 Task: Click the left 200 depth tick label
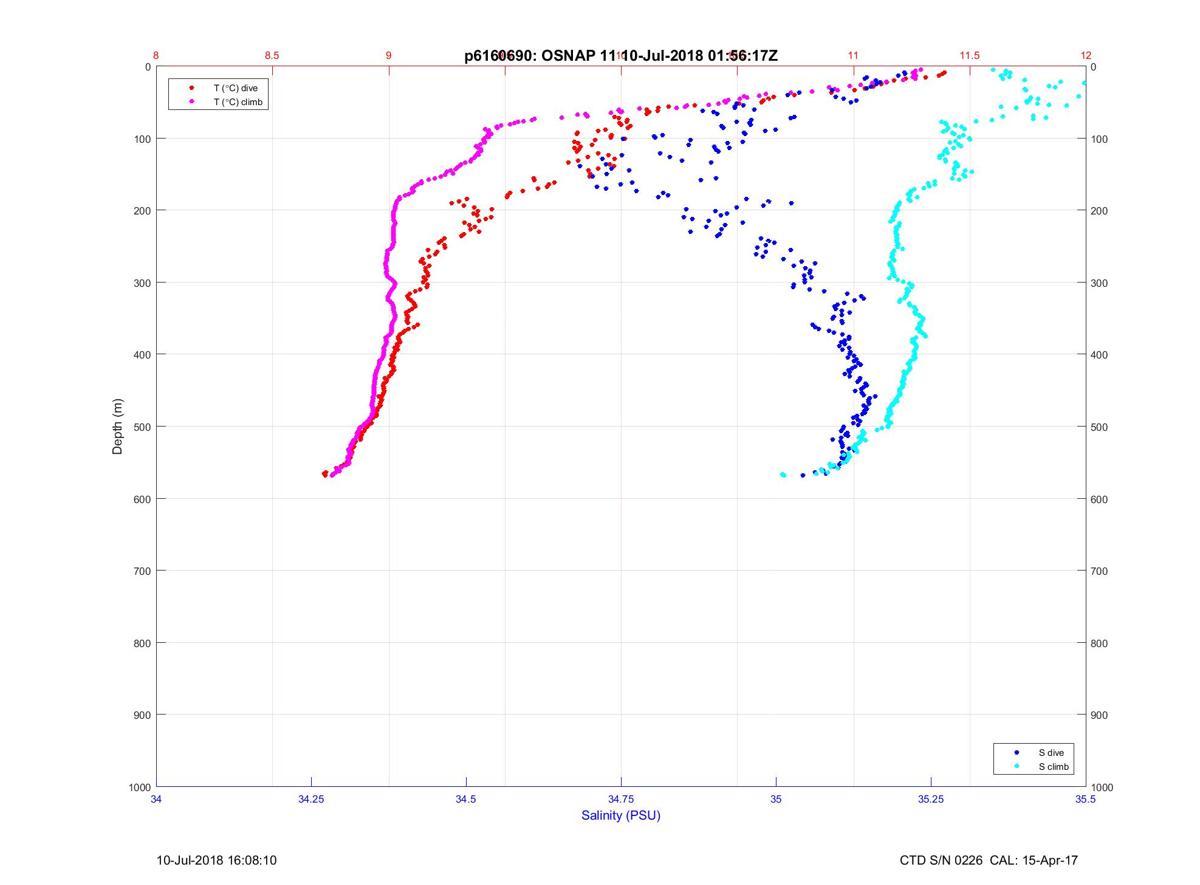(142, 211)
